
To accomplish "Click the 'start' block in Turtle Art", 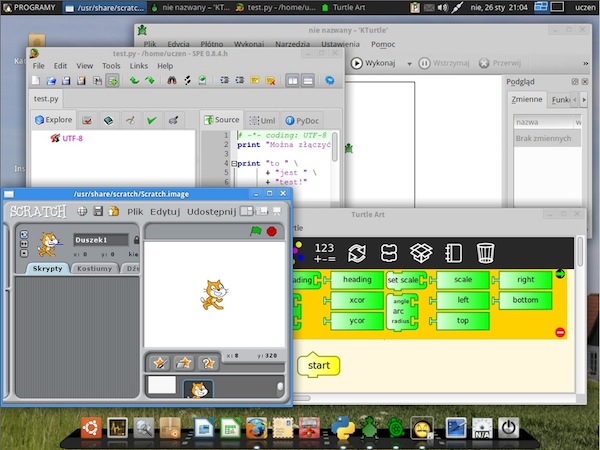I will pos(318,365).
